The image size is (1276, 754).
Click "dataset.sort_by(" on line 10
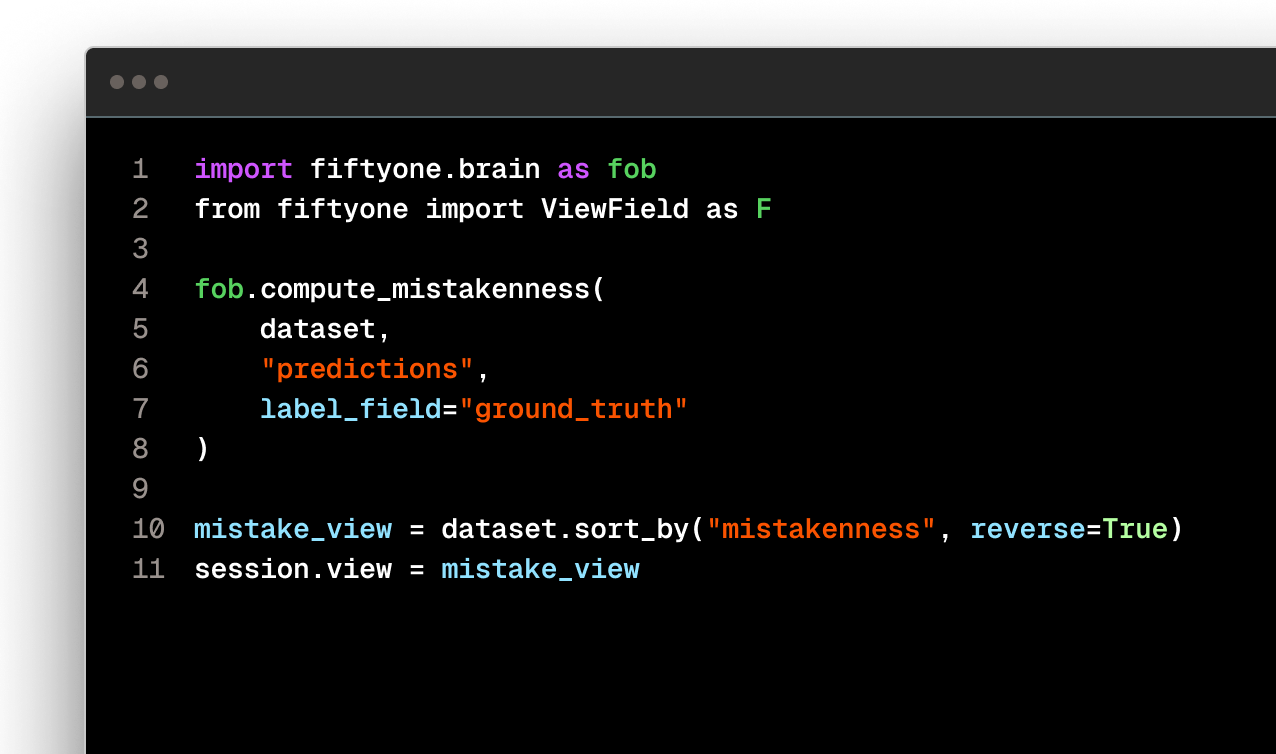click(x=573, y=530)
